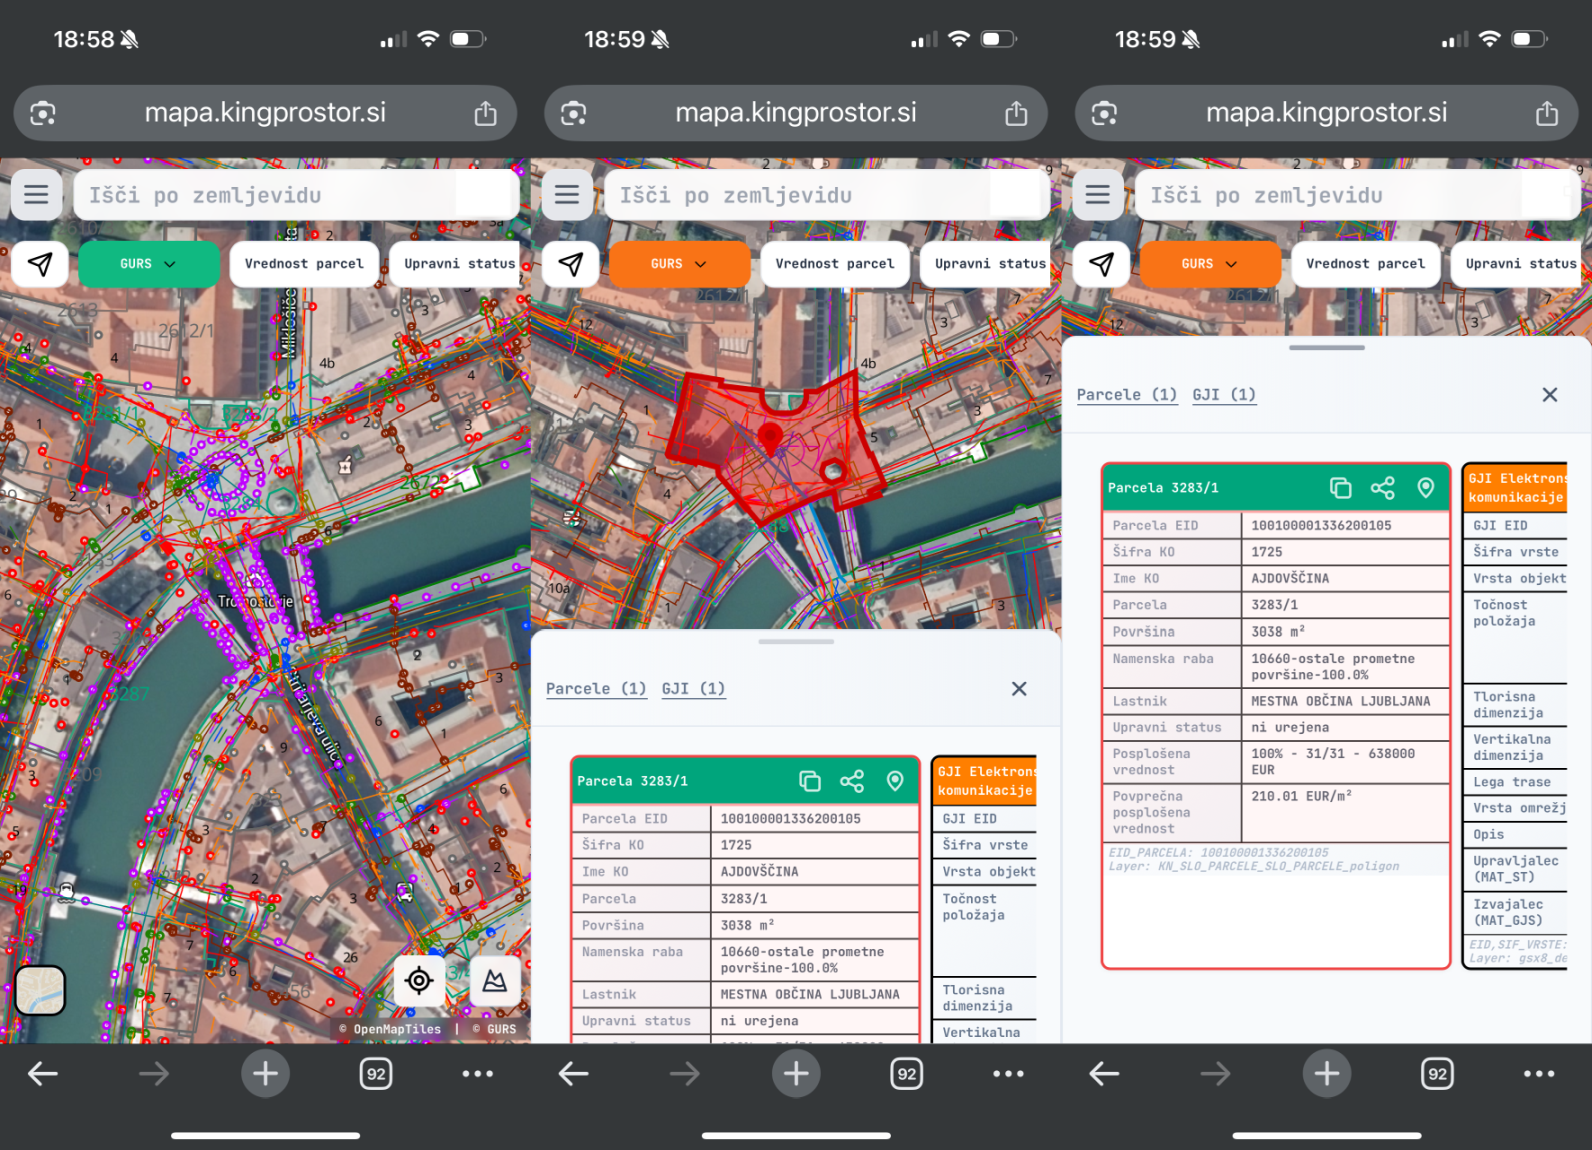
Task: Expand the green GURS dropdown on the left screen
Action: pyautogui.click(x=148, y=264)
